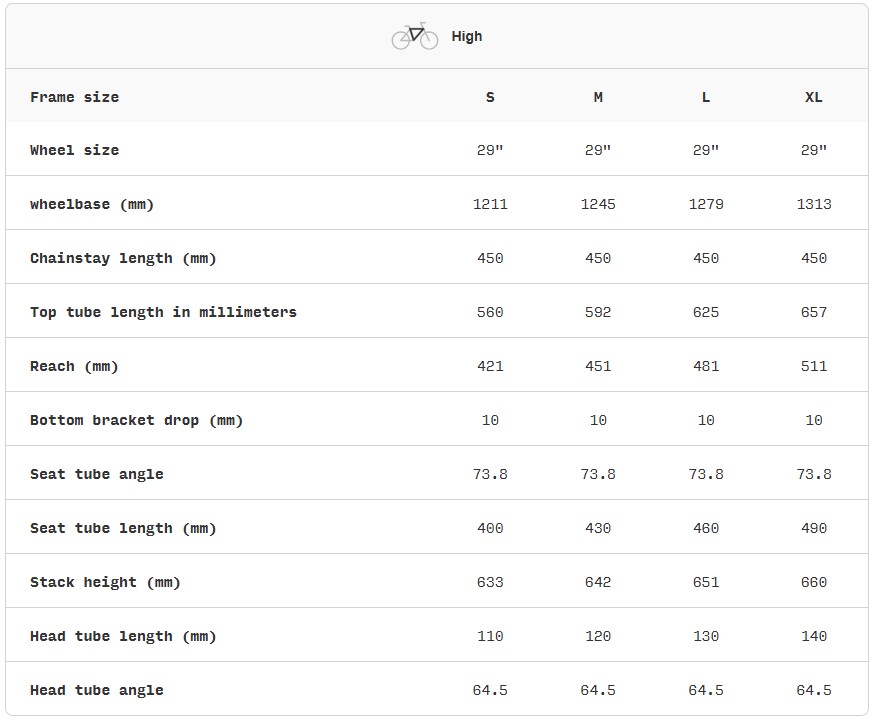Select the Stack height (mm) label
The height and width of the screenshot is (724, 873).
[x=105, y=583]
